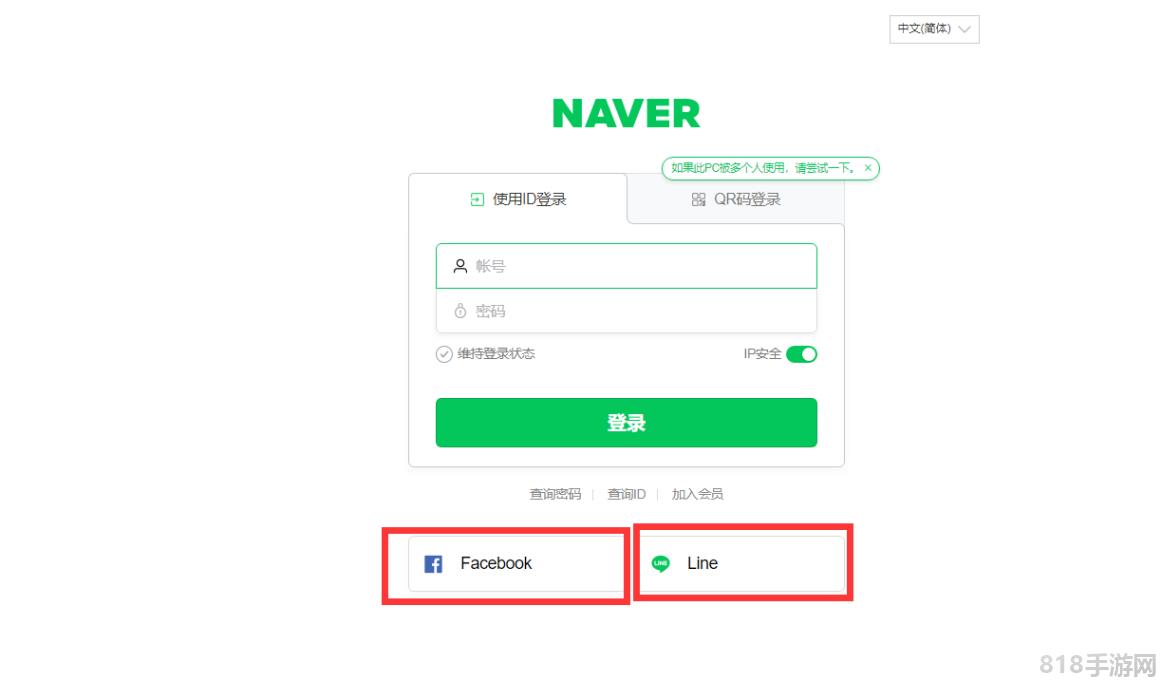Toggle the IP安全 switch
Viewport: 1162px width, 682px height.
pos(801,354)
